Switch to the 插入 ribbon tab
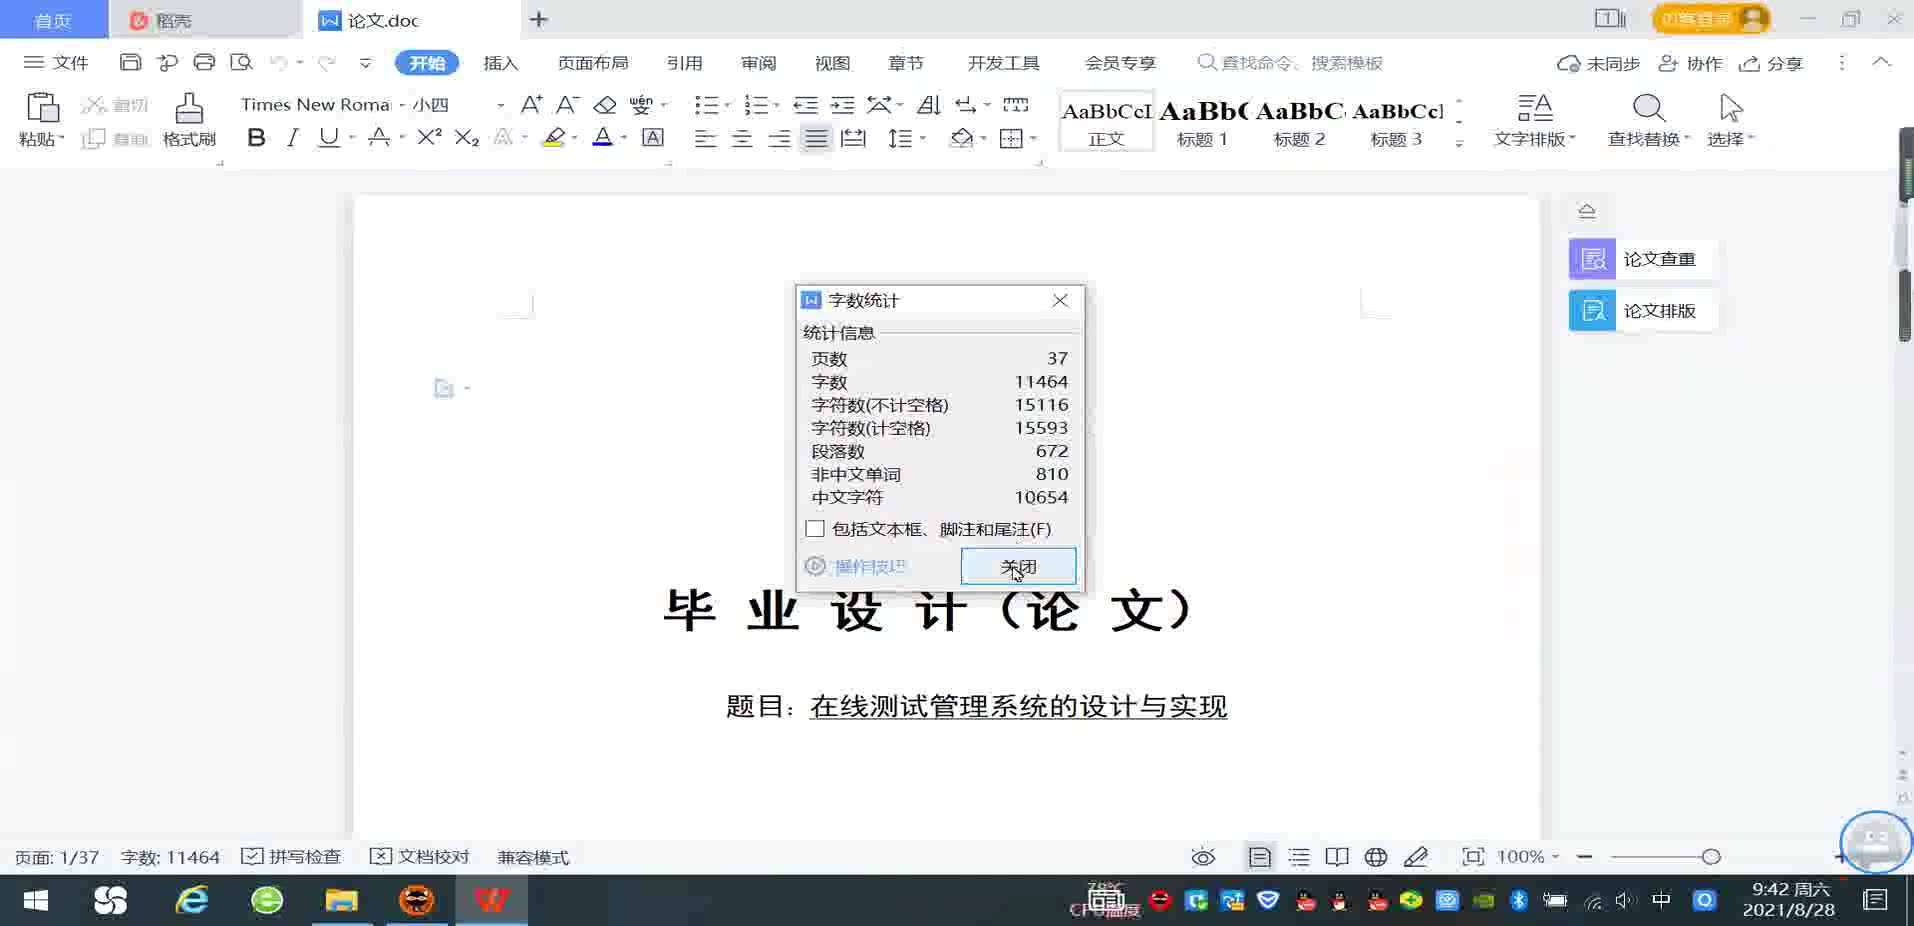The height and width of the screenshot is (926, 1914). [x=501, y=63]
